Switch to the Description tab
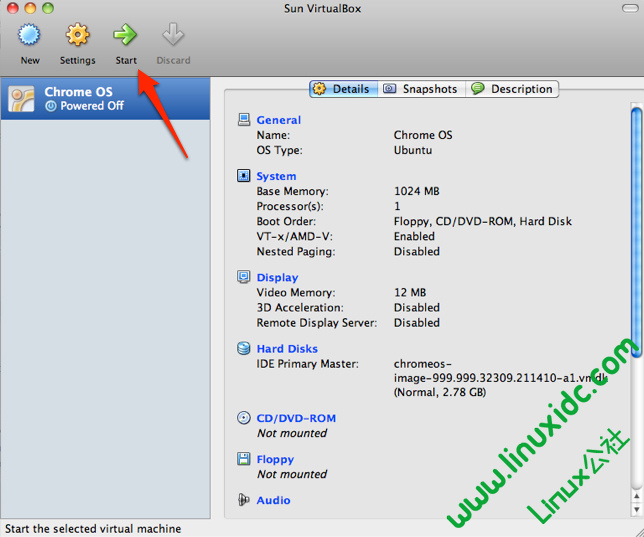Image resolution: width=644 pixels, height=537 pixels. [x=512, y=89]
